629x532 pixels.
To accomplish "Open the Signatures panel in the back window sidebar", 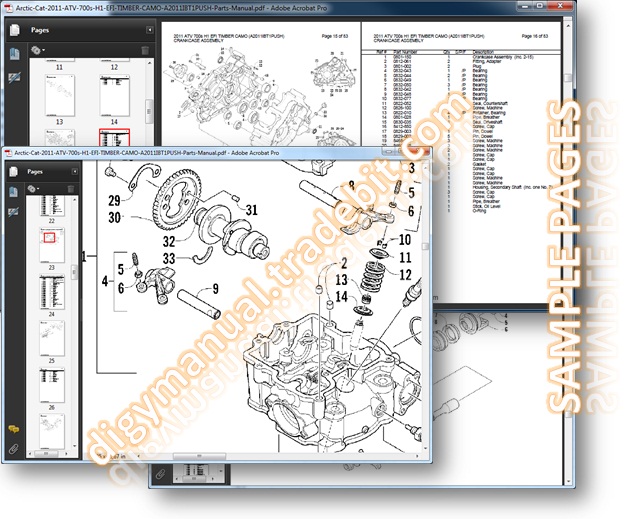I will point(15,76).
